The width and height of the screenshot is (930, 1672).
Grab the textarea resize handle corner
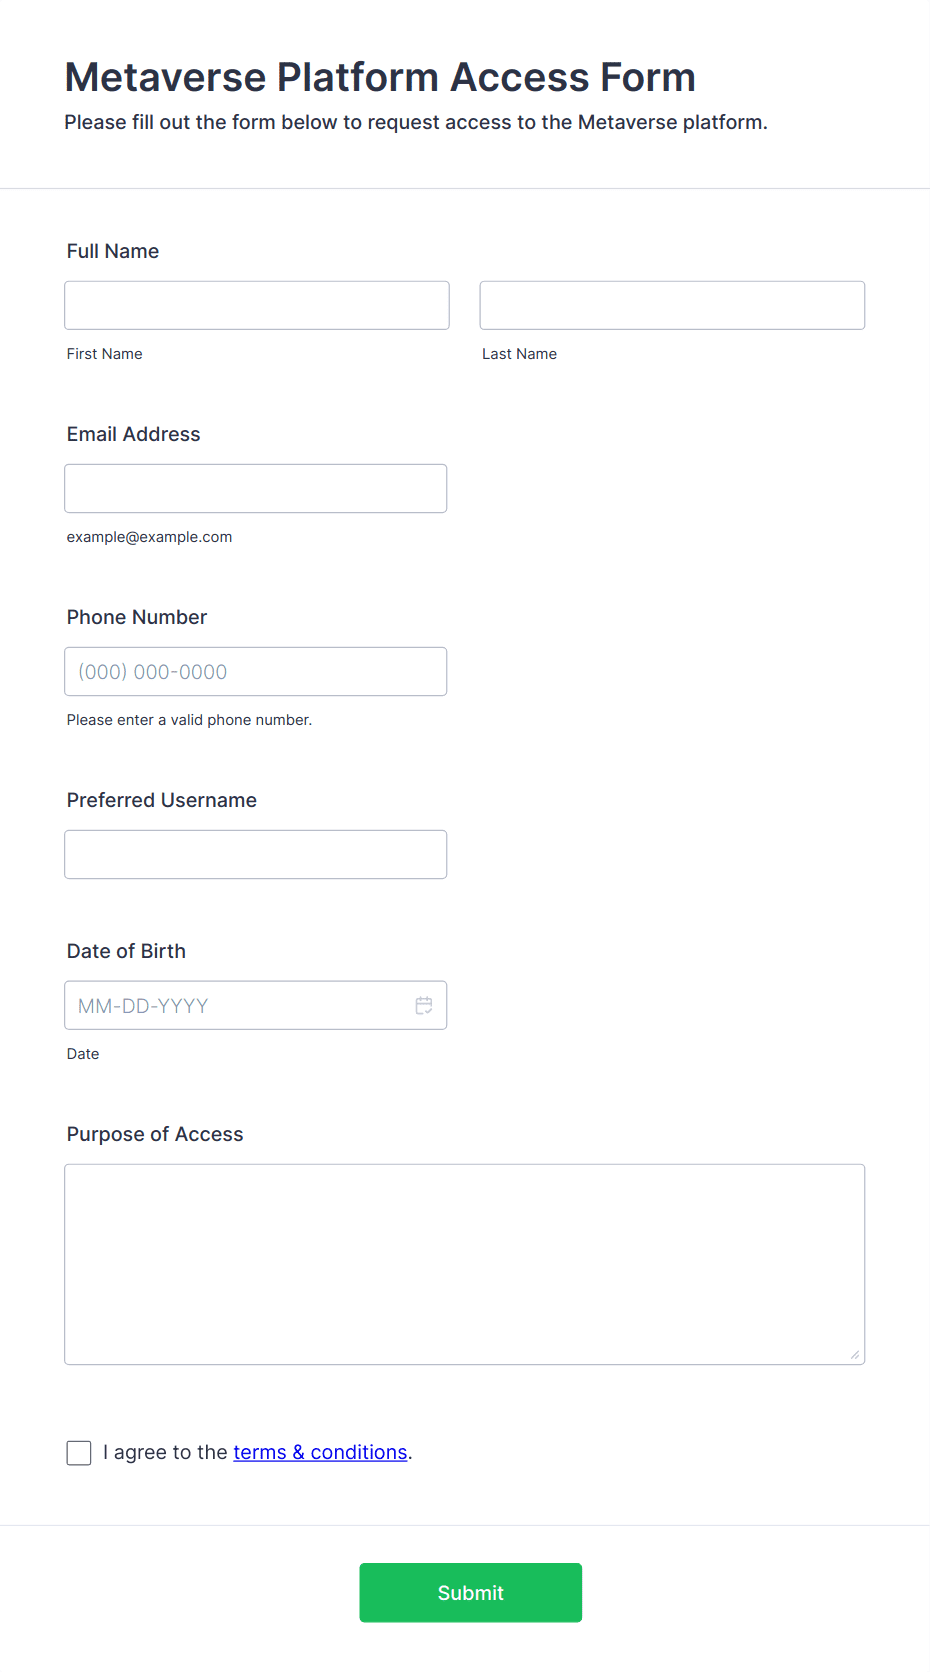(x=855, y=1355)
